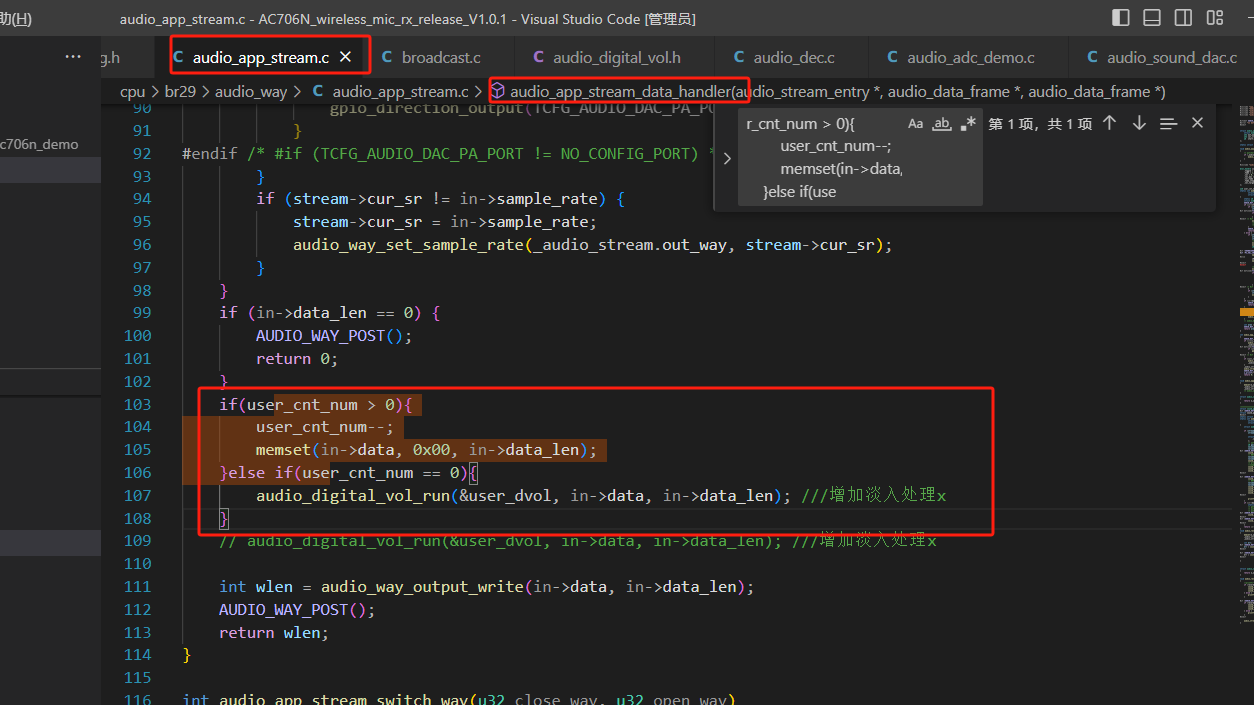The height and width of the screenshot is (705, 1254).
Task: Toggle primary side bar layout icon
Action: point(1121,18)
